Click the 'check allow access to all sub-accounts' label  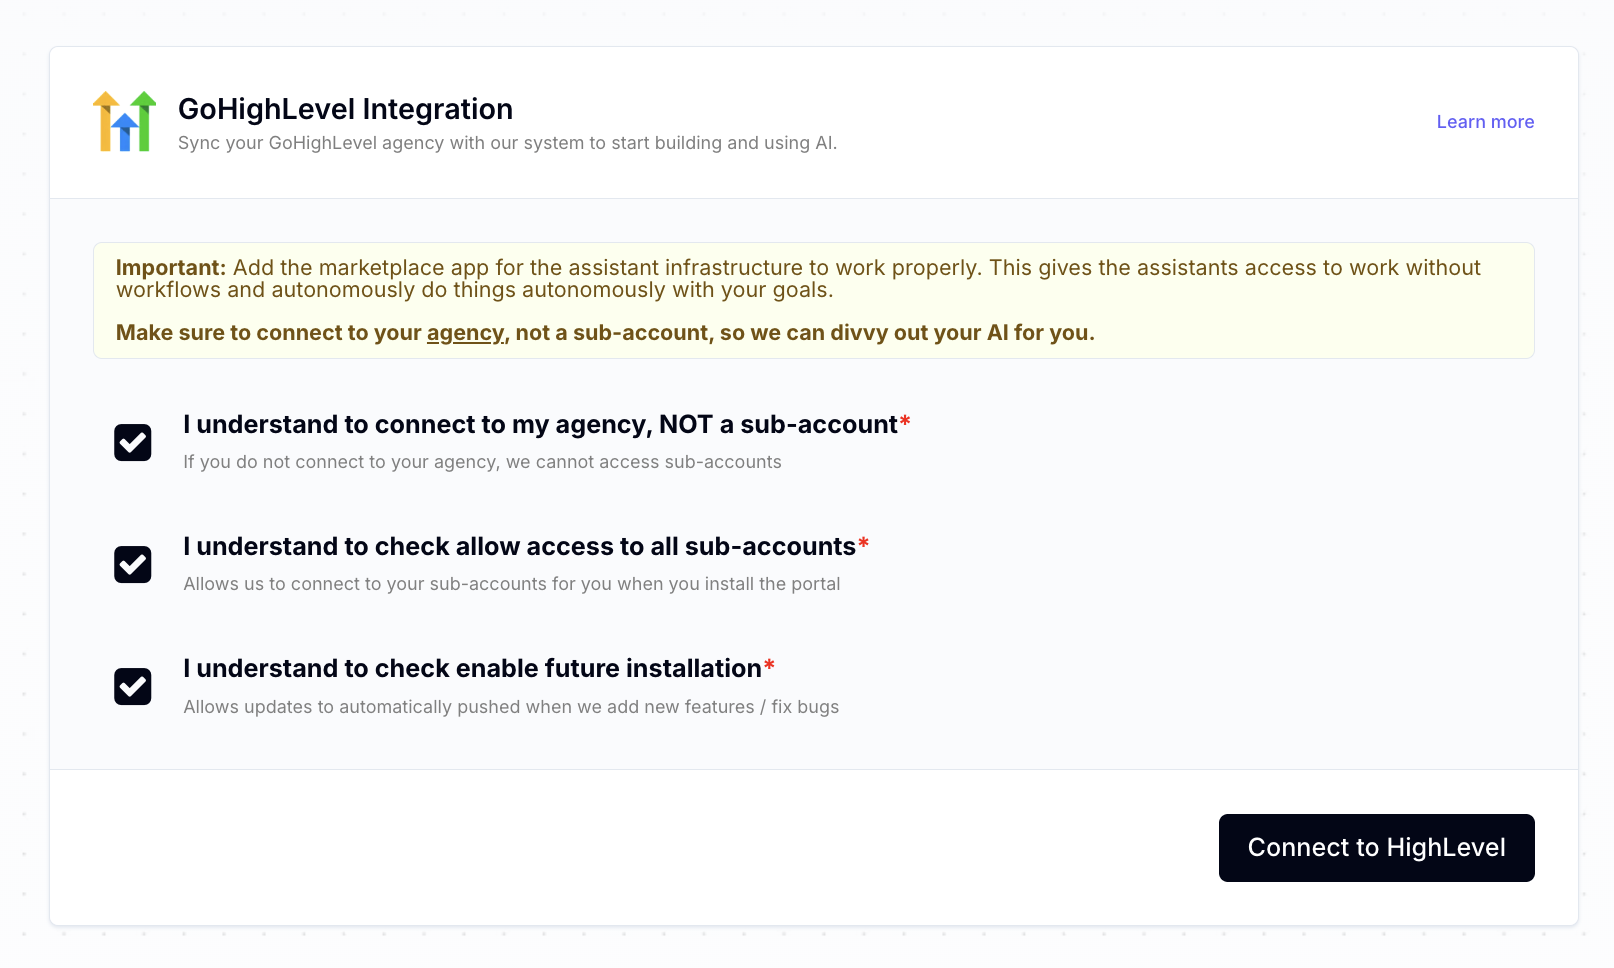pos(519,547)
